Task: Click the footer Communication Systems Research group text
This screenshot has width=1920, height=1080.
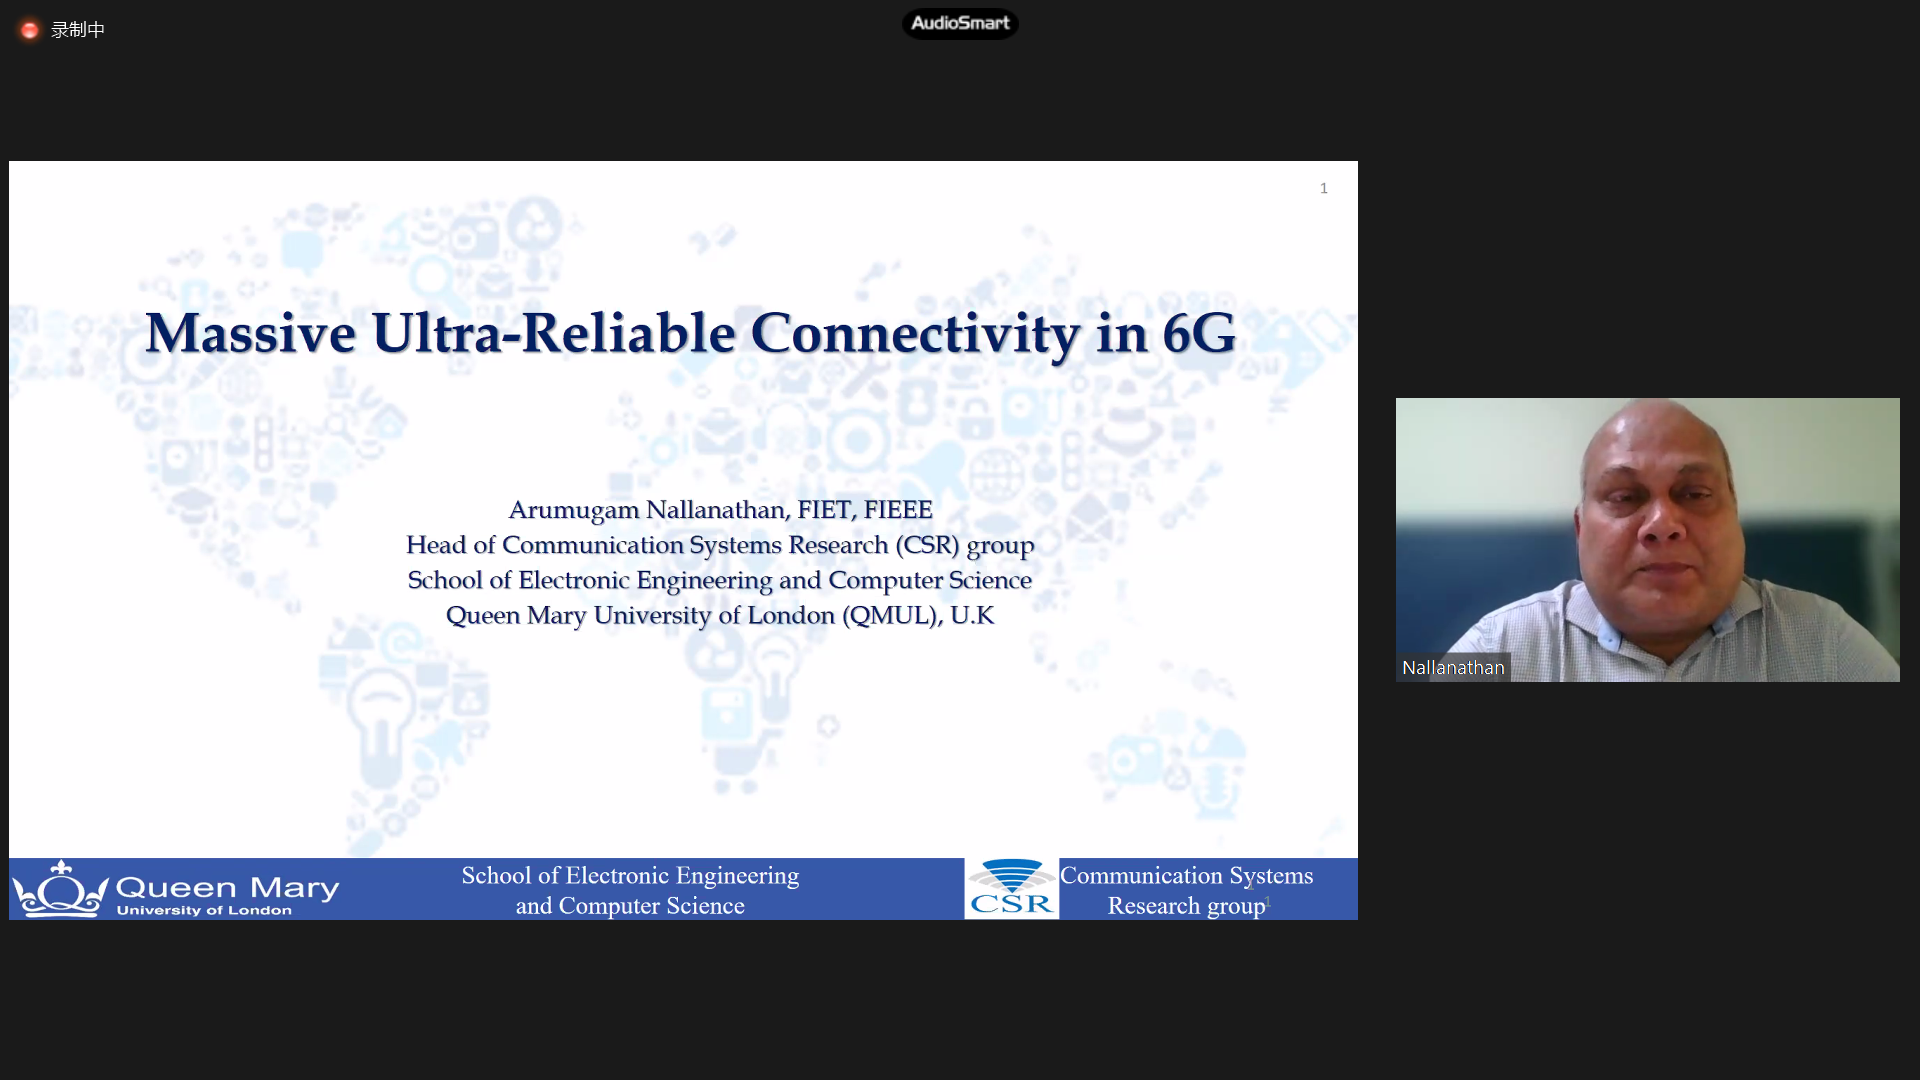Action: 1186,889
